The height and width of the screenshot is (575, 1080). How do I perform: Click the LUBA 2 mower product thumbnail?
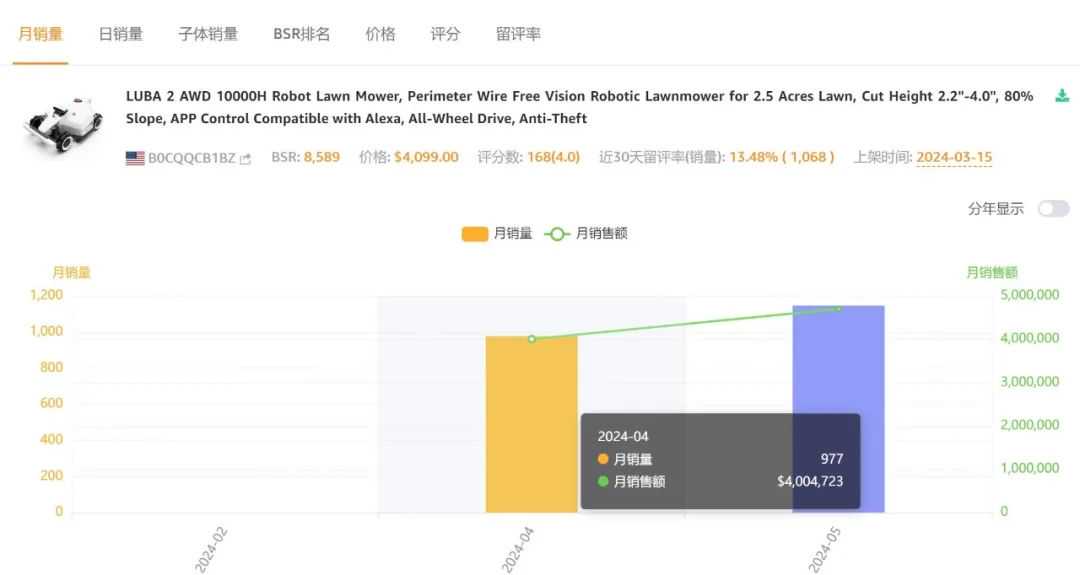coord(63,125)
